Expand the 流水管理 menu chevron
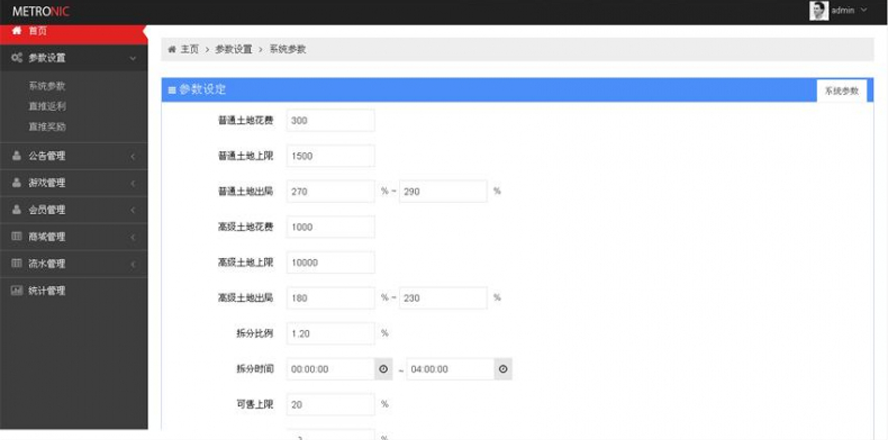Image resolution: width=888 pixels, height=440 pixels. point(133,264)
